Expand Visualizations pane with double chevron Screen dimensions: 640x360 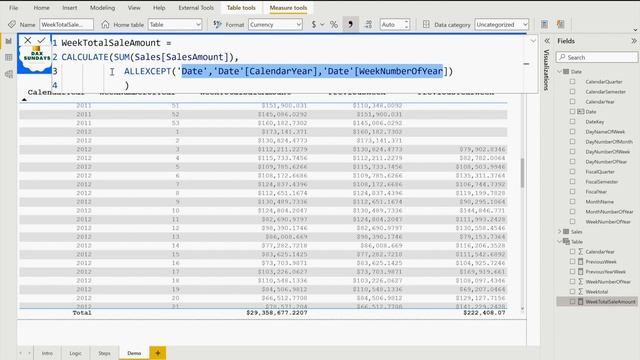tap(547, 41)
